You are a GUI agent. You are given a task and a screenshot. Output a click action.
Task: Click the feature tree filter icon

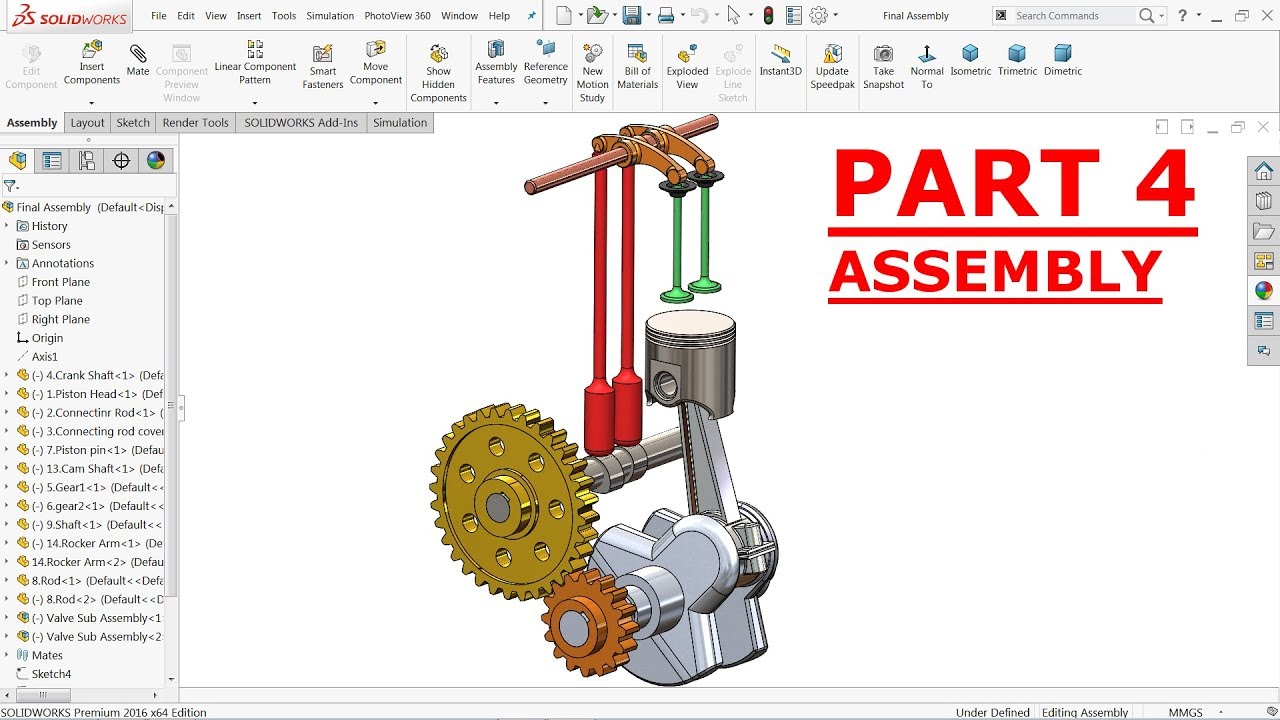coord(11,186)
